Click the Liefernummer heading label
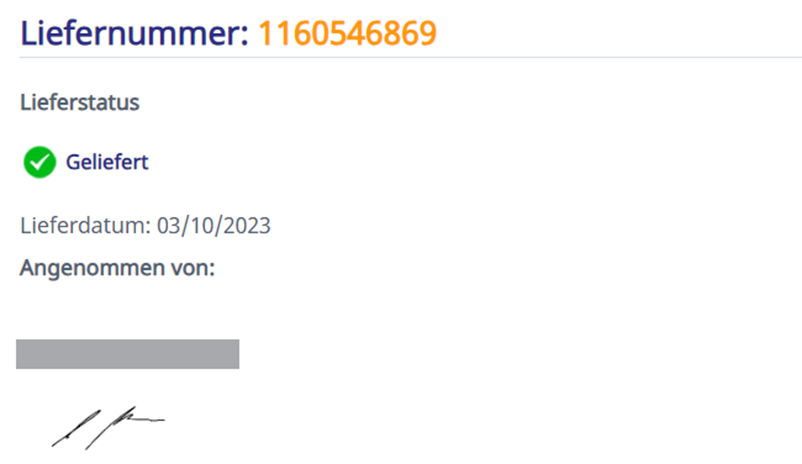 point(135,34)
